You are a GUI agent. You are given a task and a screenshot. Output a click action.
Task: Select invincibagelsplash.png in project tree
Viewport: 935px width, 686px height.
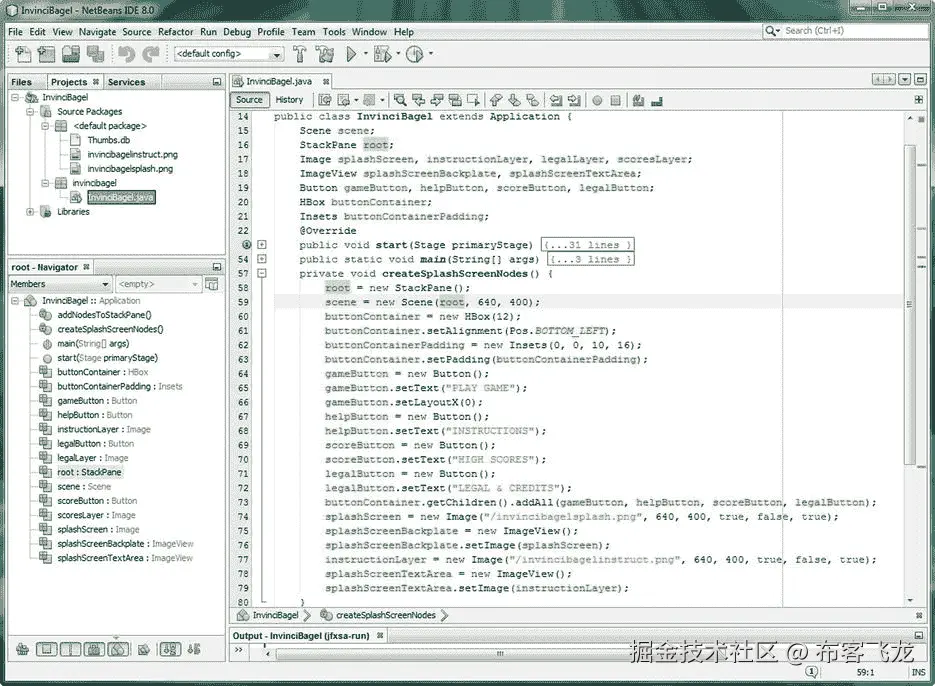(130, 169)
